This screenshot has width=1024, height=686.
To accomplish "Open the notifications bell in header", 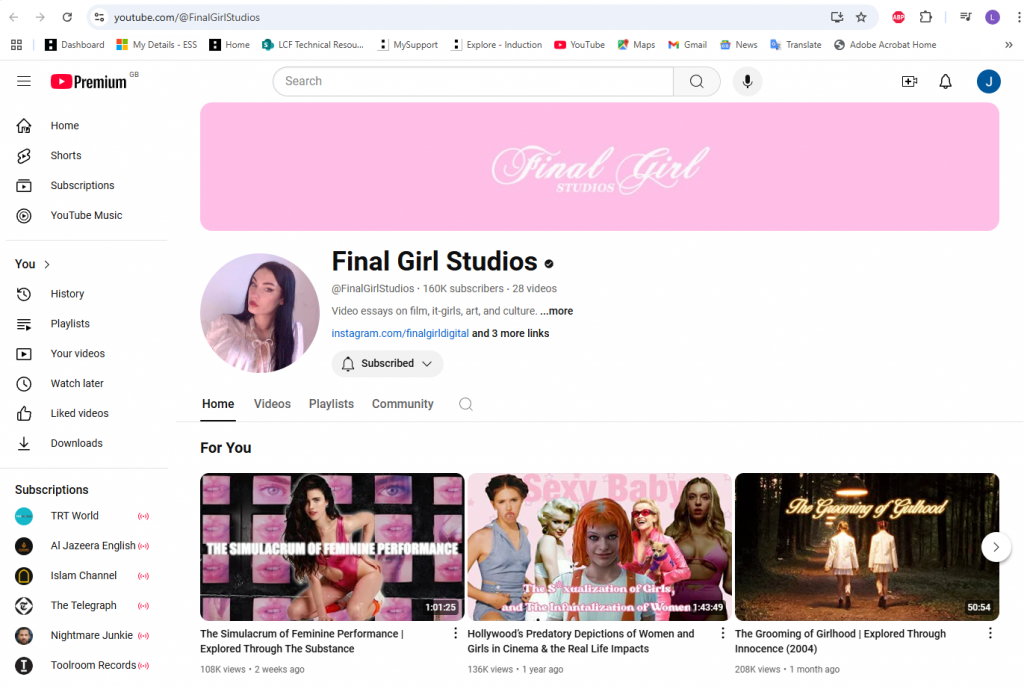I will 945,82.
